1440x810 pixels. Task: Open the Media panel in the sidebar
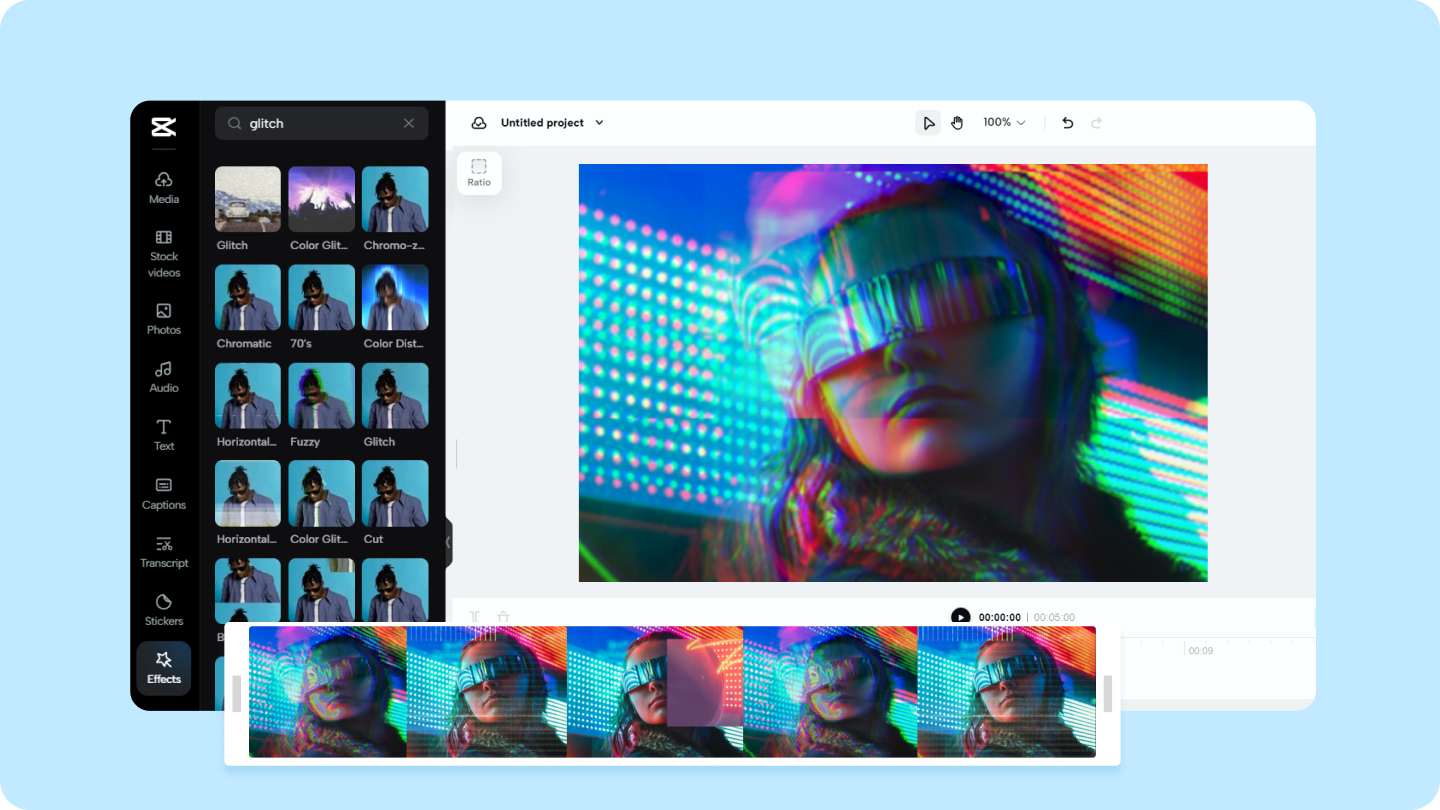point(163,188)
